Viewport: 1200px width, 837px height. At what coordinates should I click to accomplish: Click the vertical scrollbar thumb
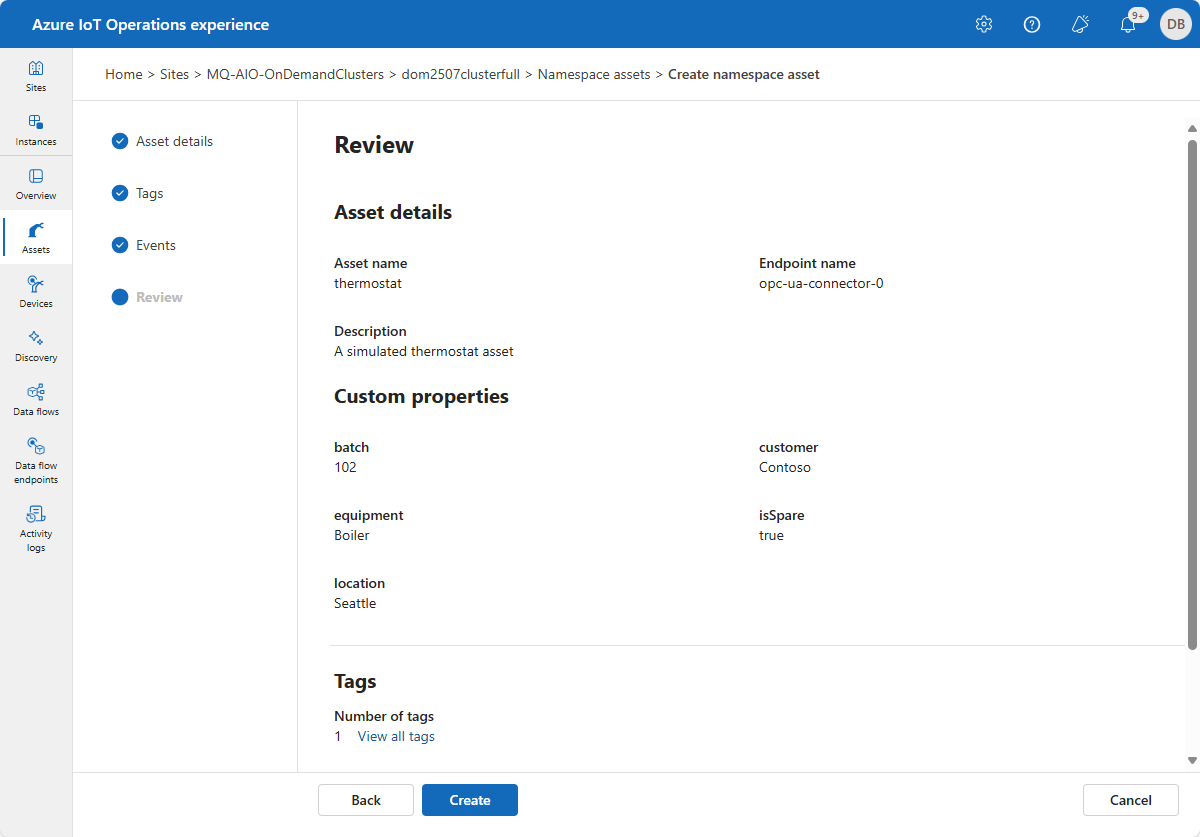pos(1191,395)
